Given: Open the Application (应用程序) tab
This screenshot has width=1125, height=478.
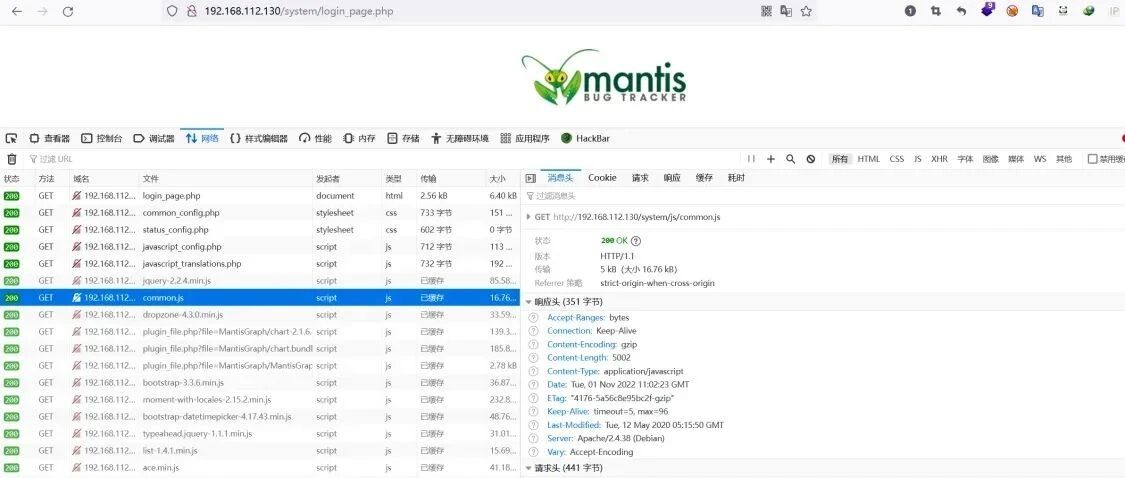Looking at the screenshot, I should click(524, 139).
